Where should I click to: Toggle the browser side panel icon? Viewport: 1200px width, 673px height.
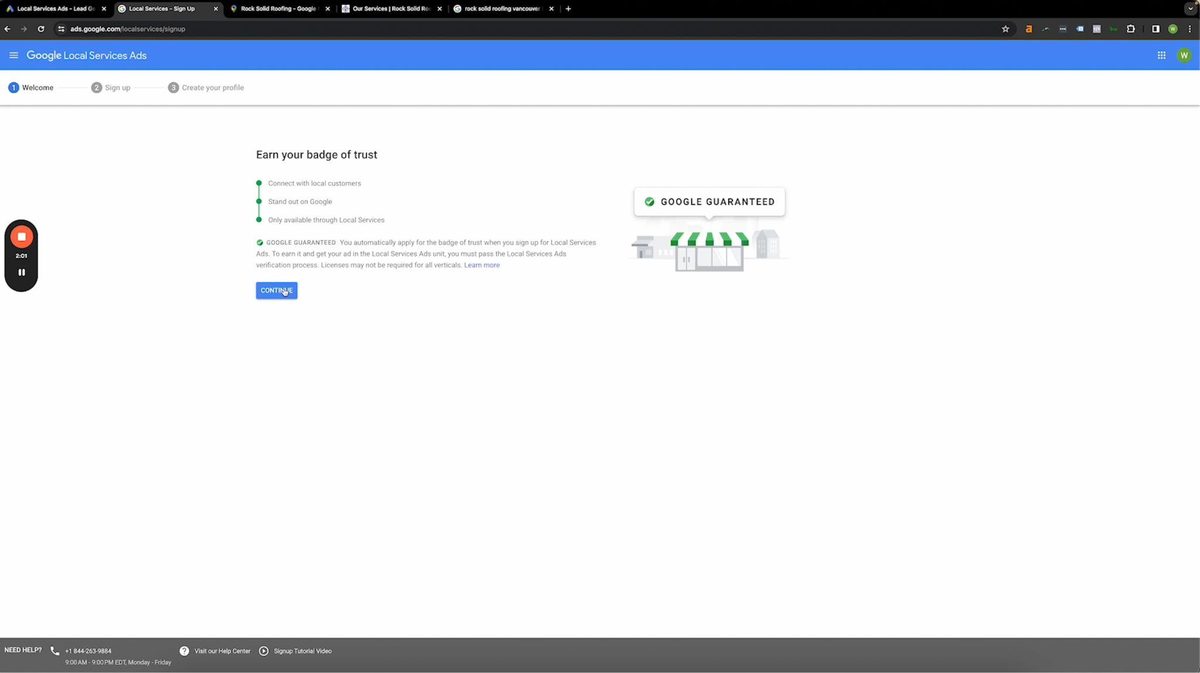click(1155, 29)
